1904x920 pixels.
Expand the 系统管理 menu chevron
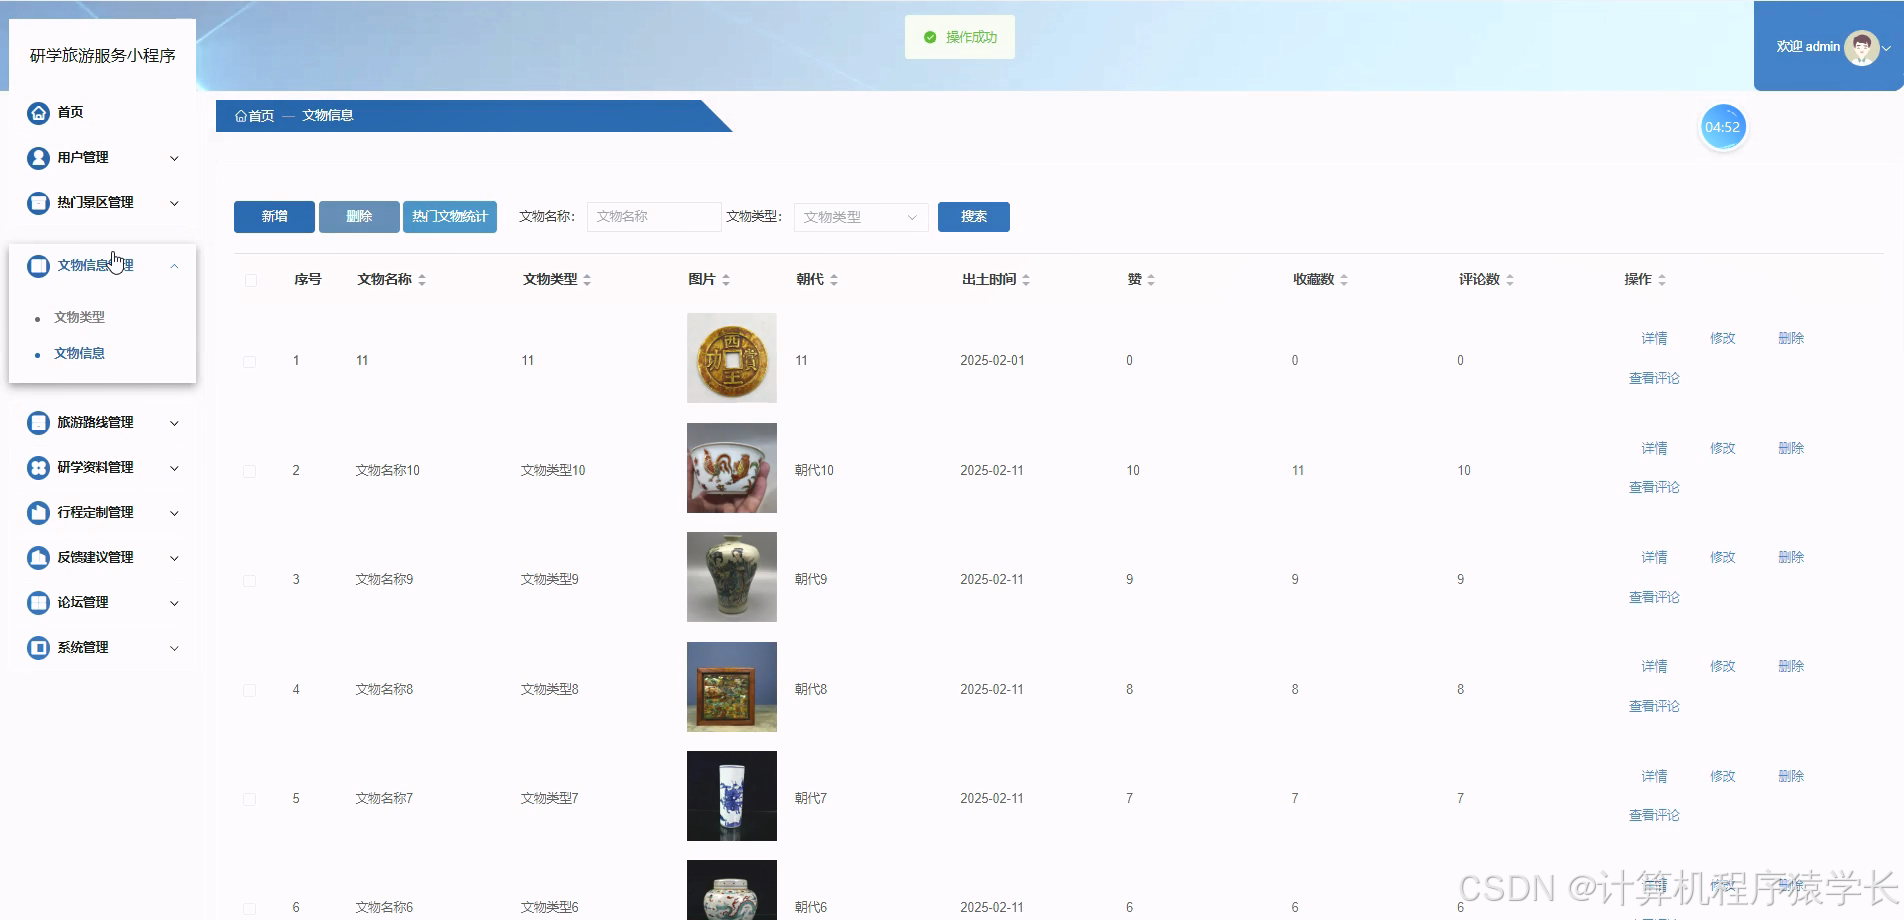click(174, 648)
